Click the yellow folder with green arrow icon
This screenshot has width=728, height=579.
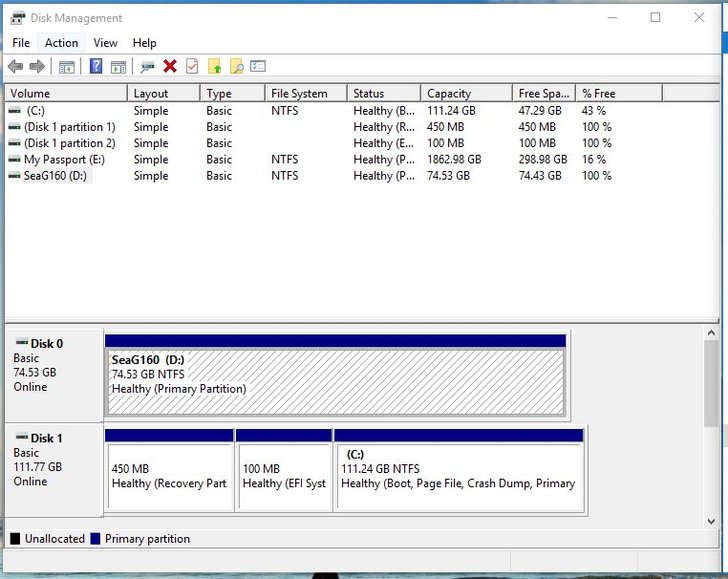(x=214, y=66)
